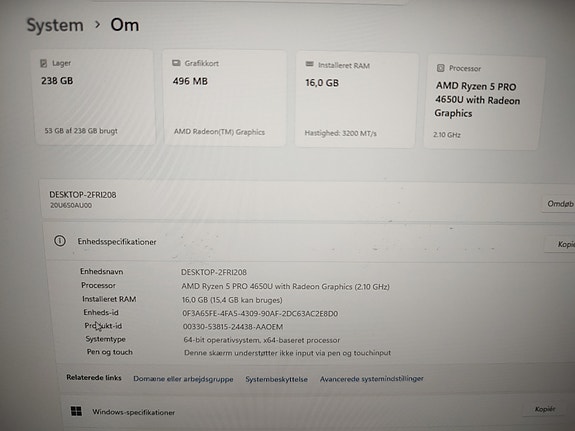Click the Relaterede links label

point(94,377)
